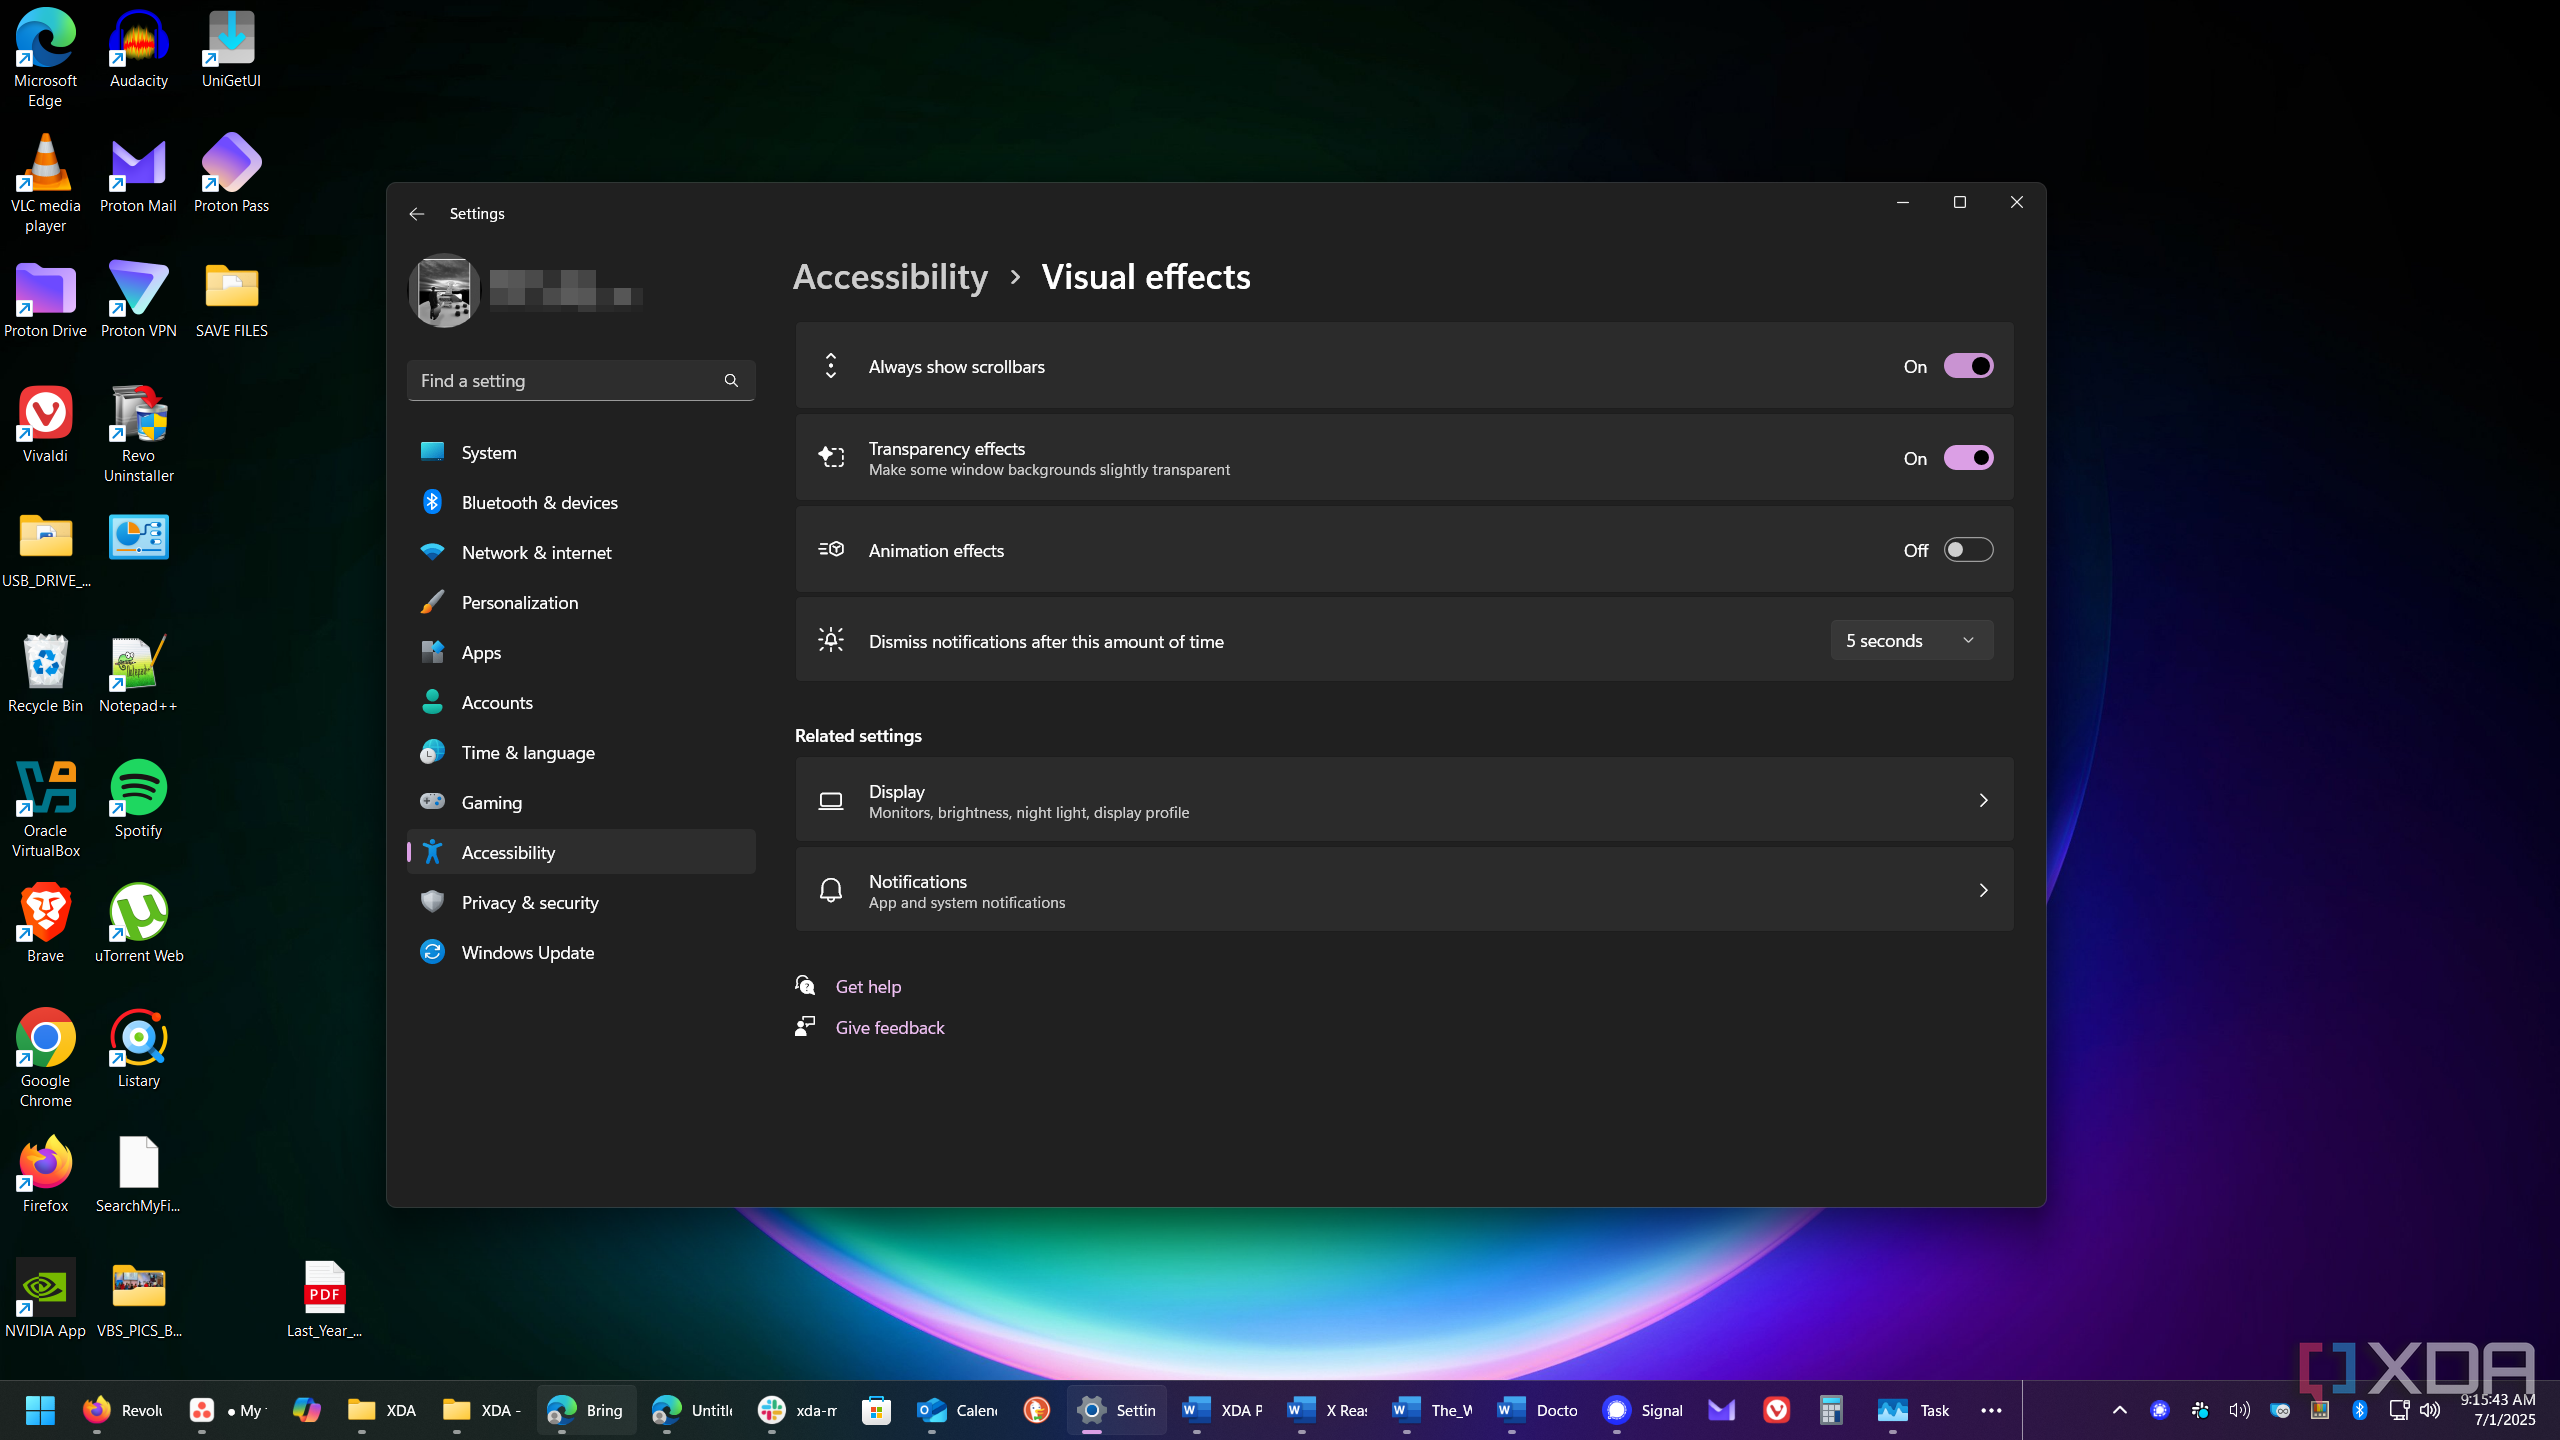This screenshot has width=2560, height=1440.
Task: Select Google Chrome desktop icon
Action: pos(45,1058)
